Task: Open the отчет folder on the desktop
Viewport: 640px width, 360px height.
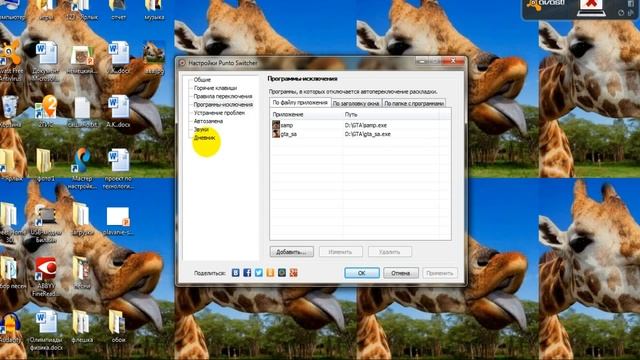Action: pyautogui.click(x=118, y=10)
